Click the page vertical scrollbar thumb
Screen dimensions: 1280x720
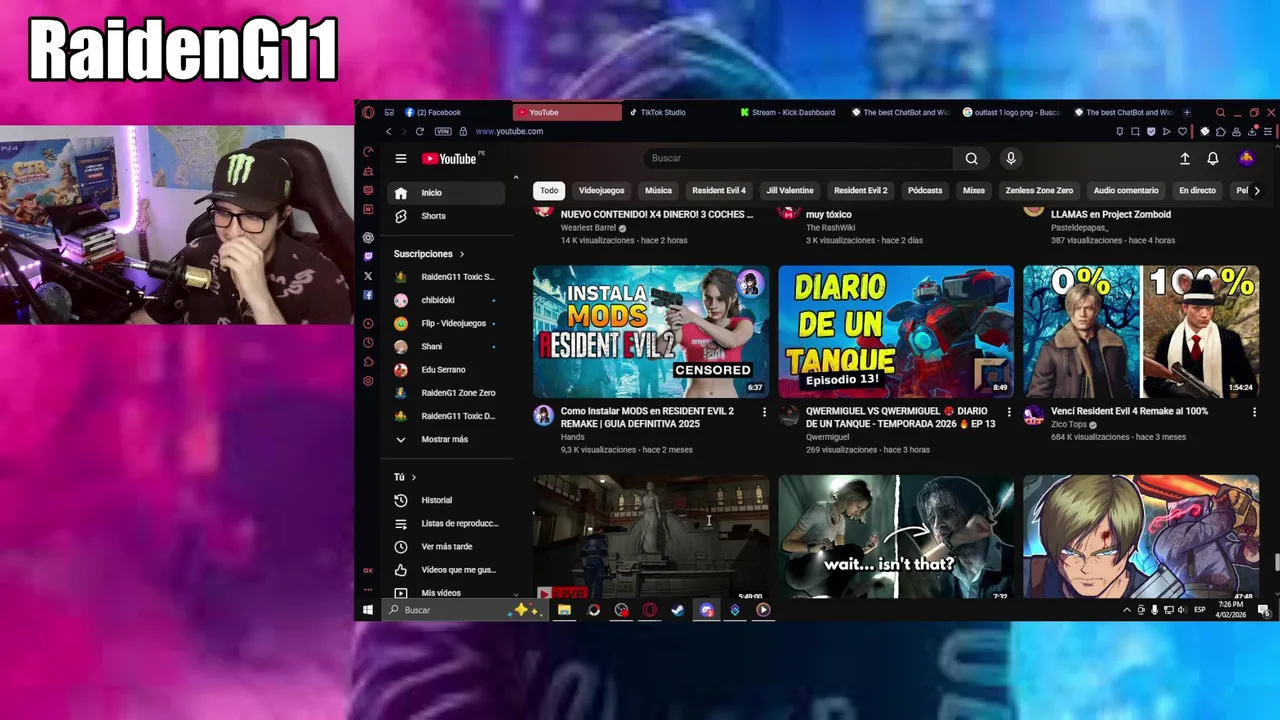[1276, 562]
